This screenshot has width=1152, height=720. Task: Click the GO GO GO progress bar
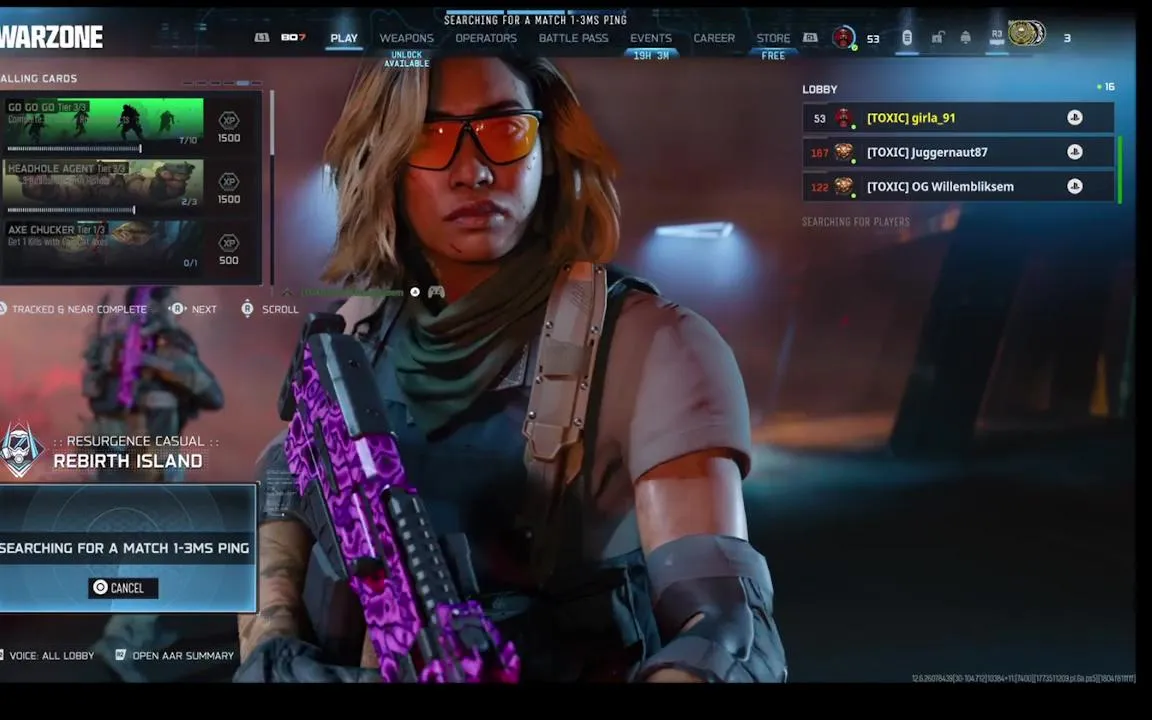(x=73, y=148)
